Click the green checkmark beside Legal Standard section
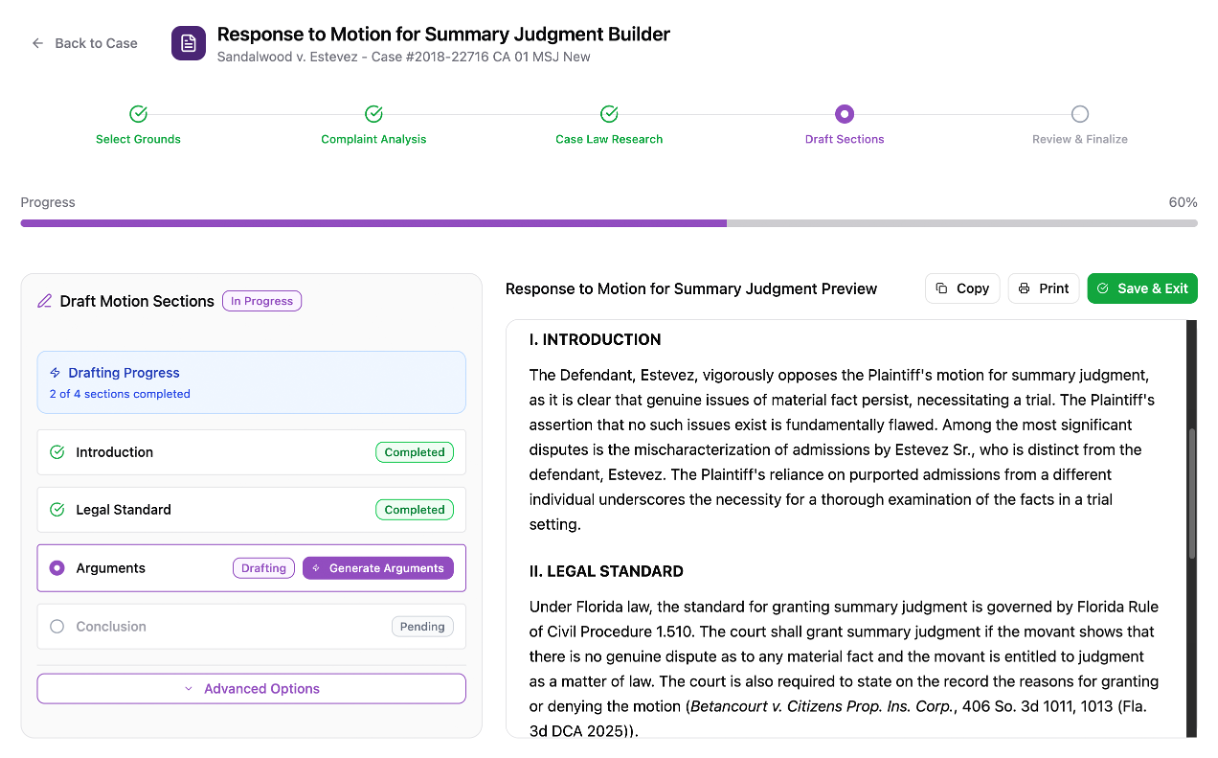The width and height of the screenshot is (1218, 758). click(57, 510)
